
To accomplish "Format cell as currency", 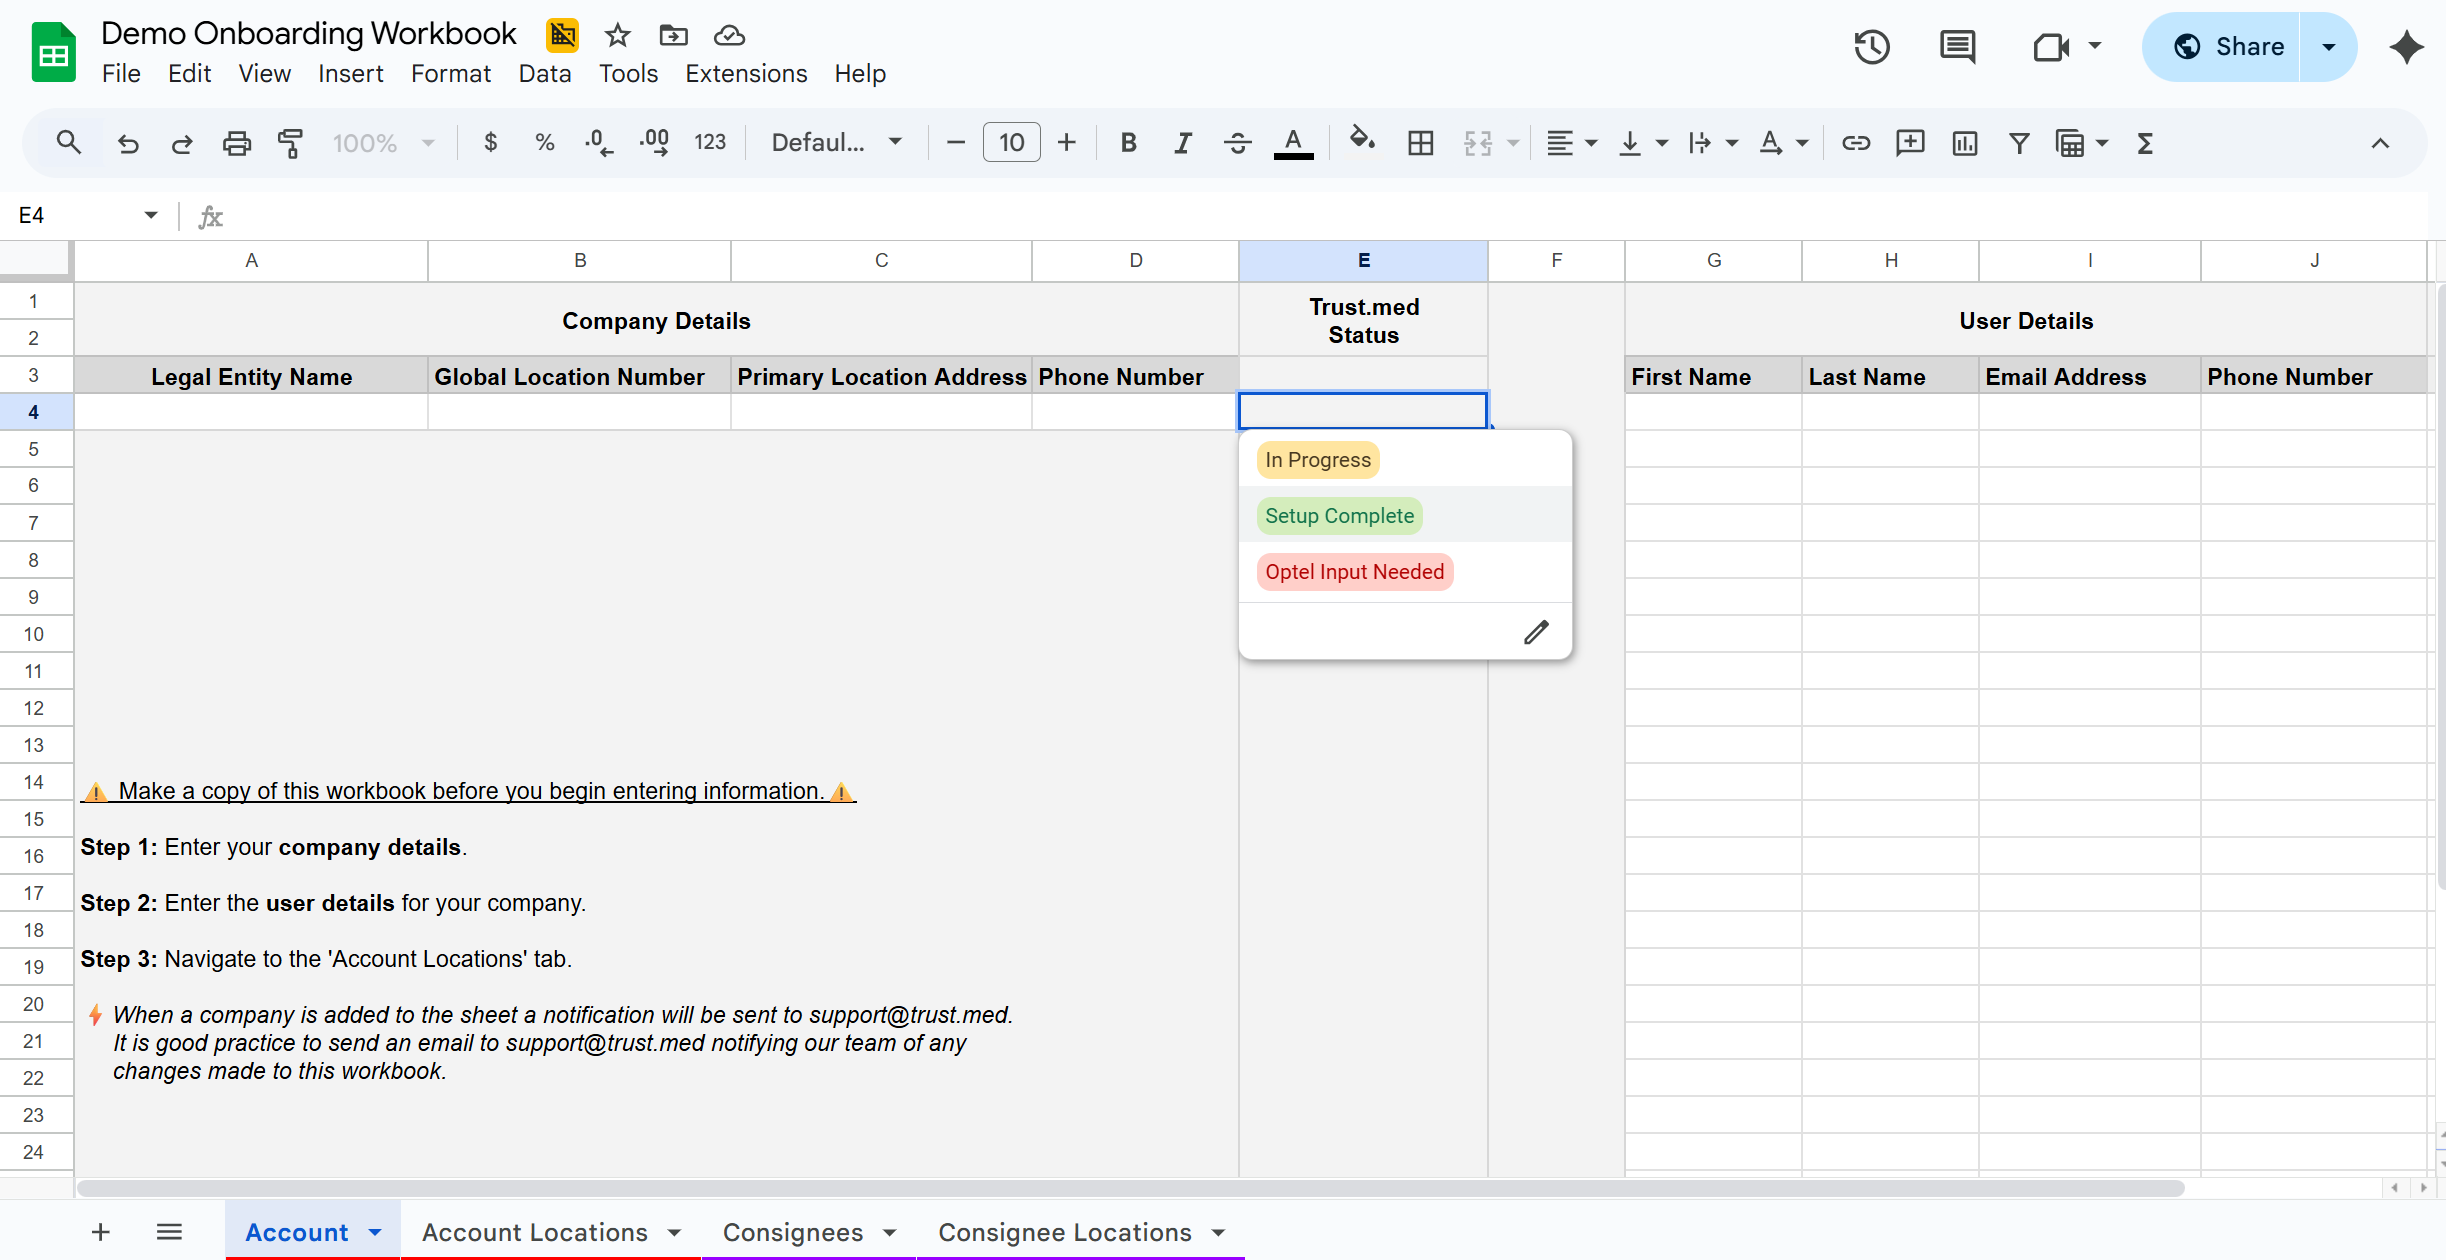I will pos(490,143).
